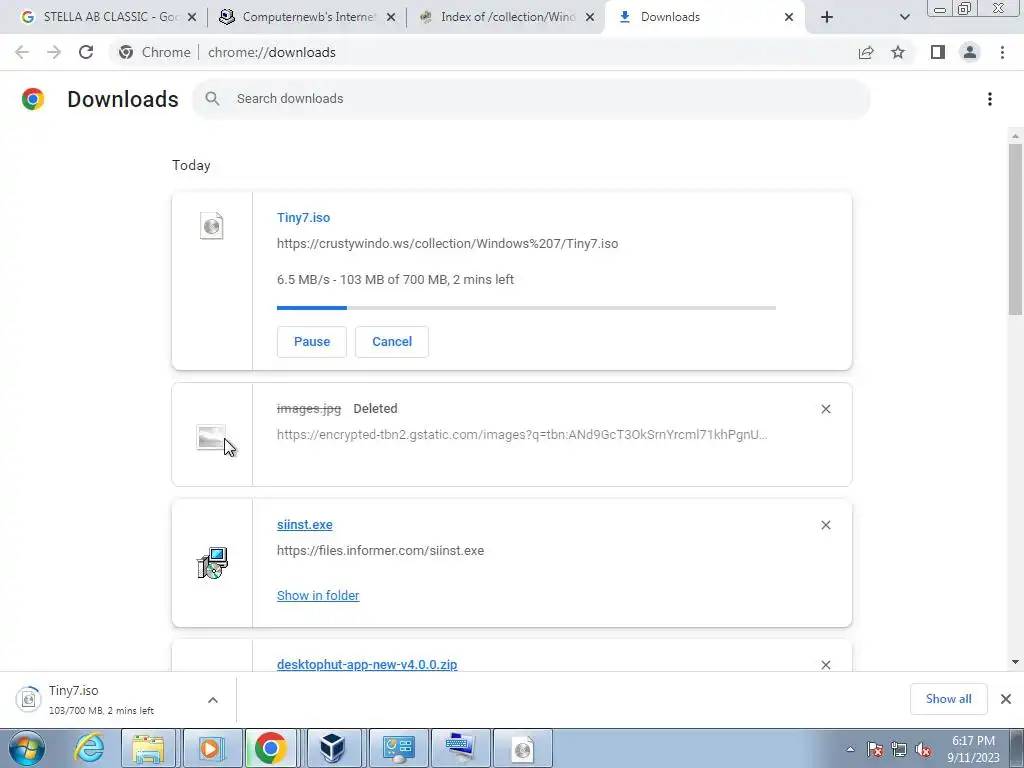Click the search magnifier icon
1024x768 pixels.
[x=212, y=99]
